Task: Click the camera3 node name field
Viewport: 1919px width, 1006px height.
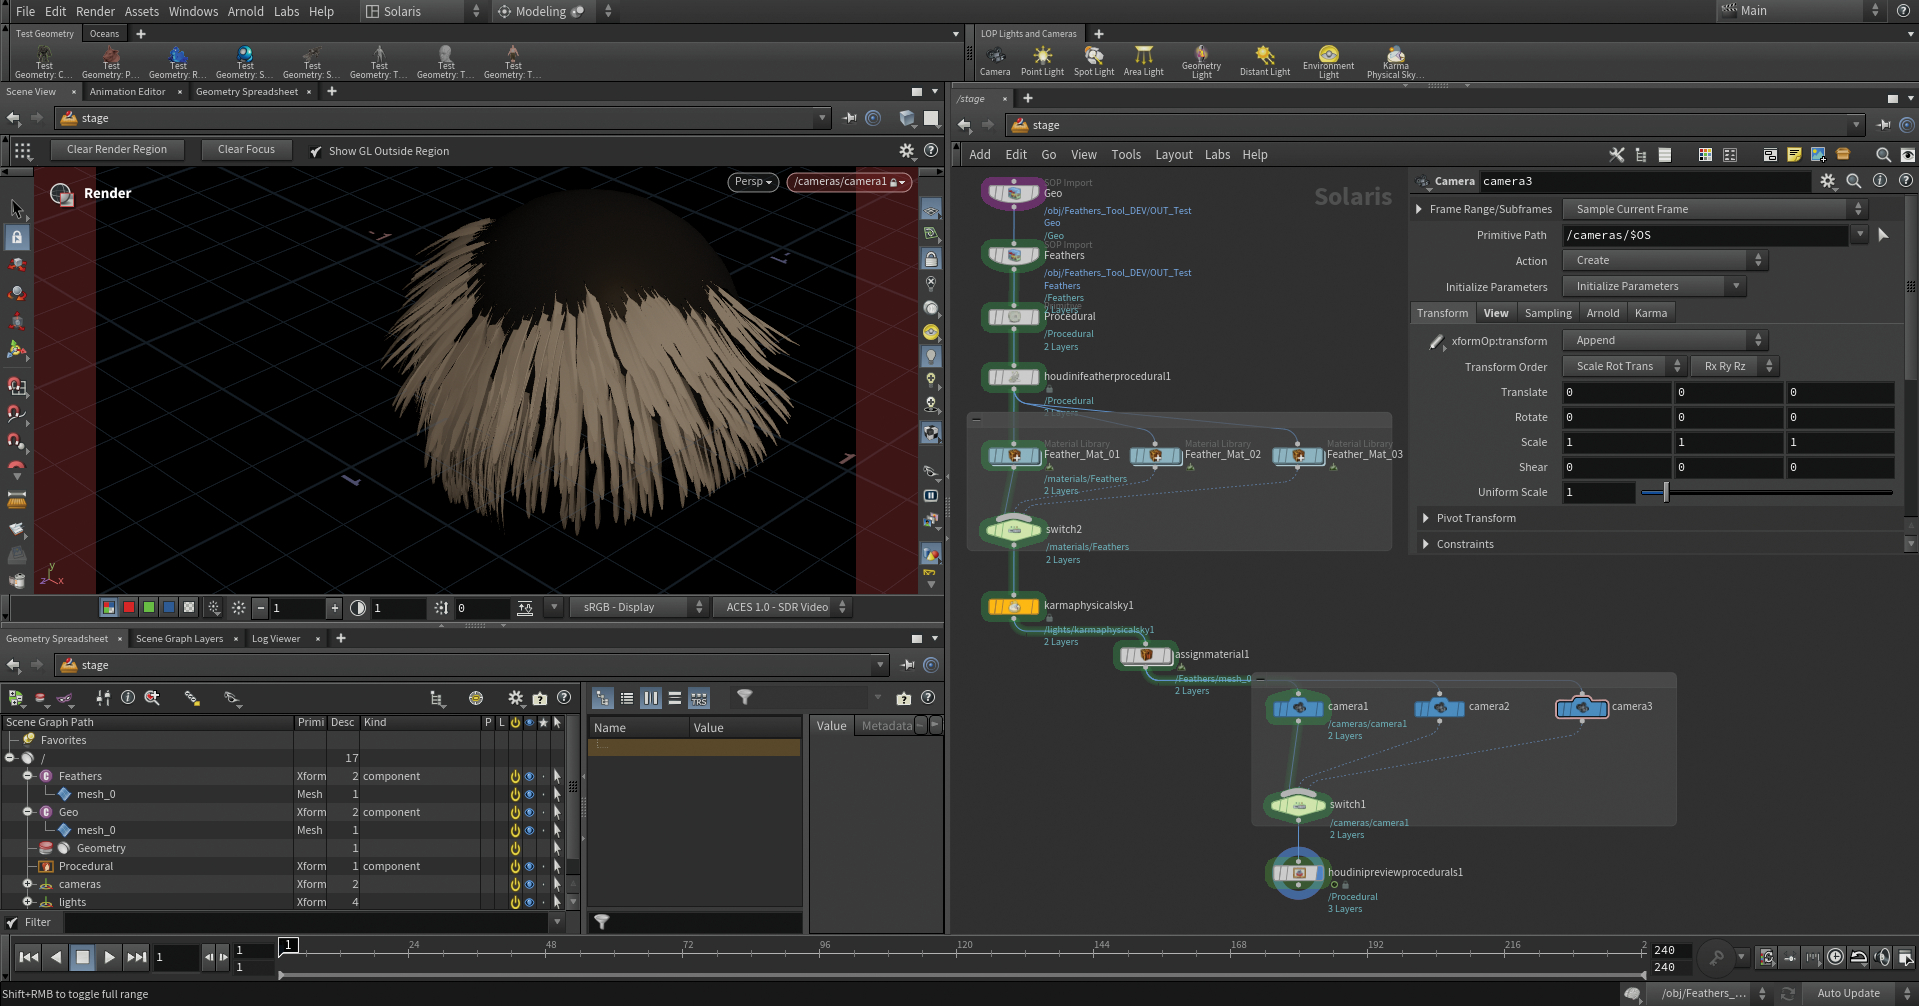Action: 1643,181
